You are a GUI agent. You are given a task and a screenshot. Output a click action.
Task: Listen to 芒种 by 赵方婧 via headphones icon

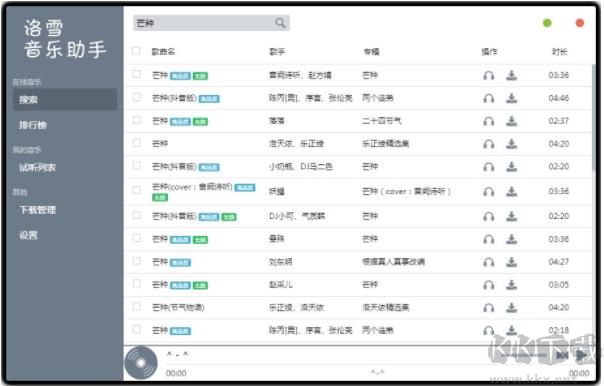pos(488,75)
